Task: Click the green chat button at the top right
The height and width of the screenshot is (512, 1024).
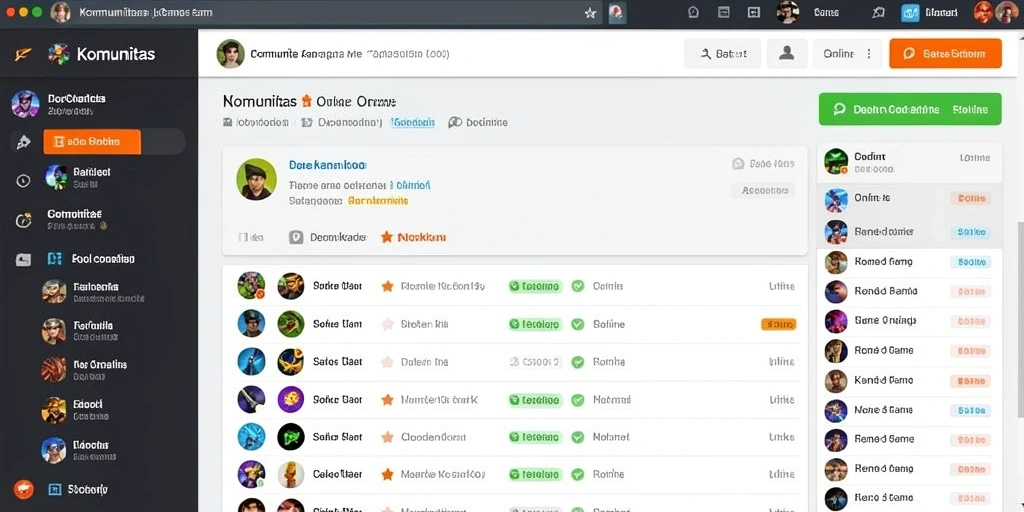Action: tap(910, 109)
